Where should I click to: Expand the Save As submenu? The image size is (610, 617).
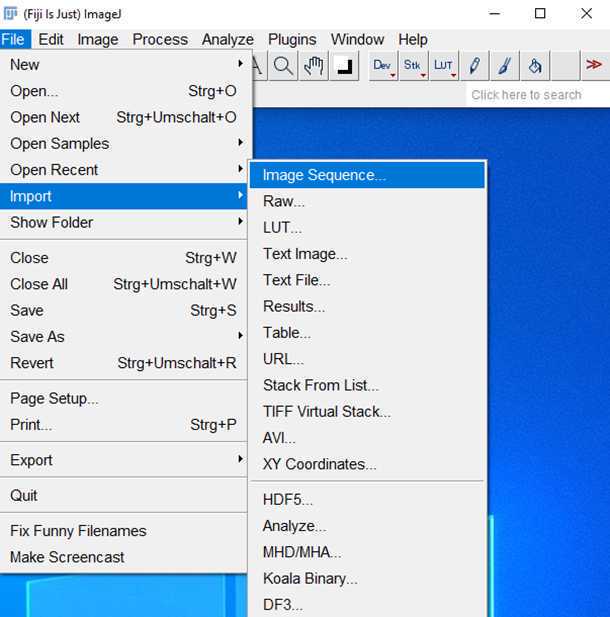(x=124, y=337)
